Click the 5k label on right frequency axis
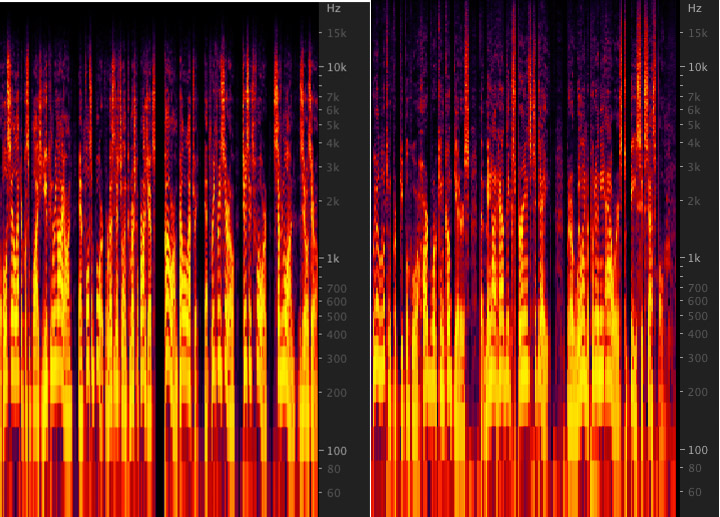Image resolution: width=720 pixels, height=517 pixels. [693, 125]
